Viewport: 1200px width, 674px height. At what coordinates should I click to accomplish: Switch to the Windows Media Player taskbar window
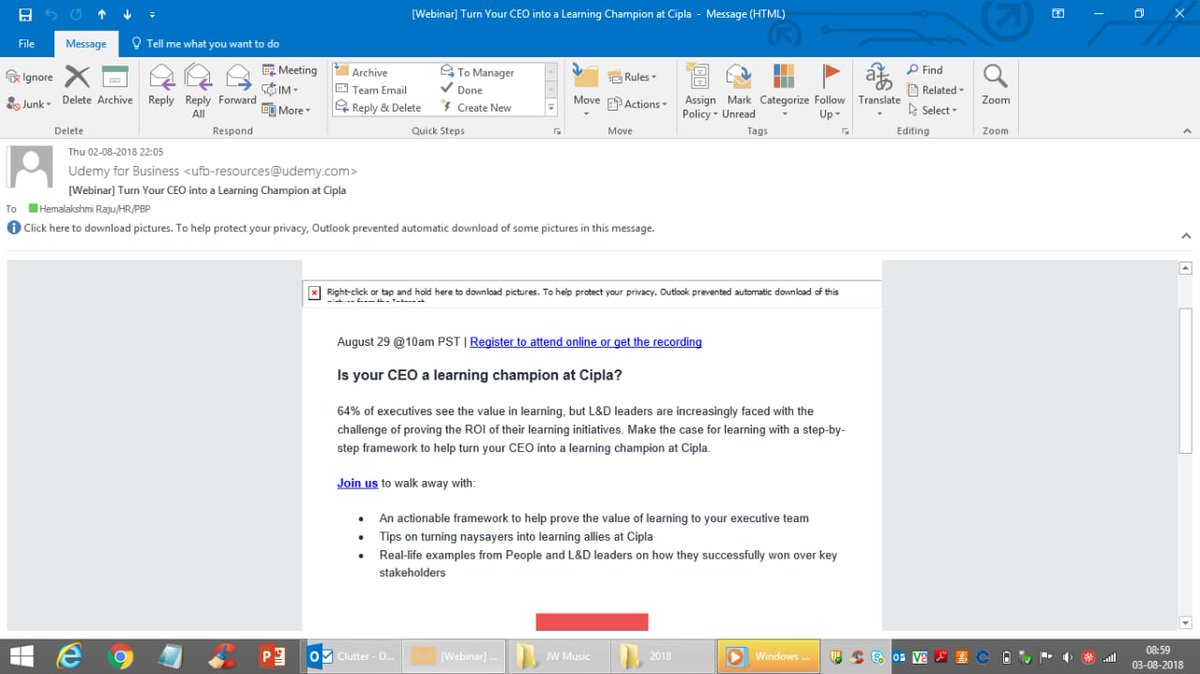(766, 656)
